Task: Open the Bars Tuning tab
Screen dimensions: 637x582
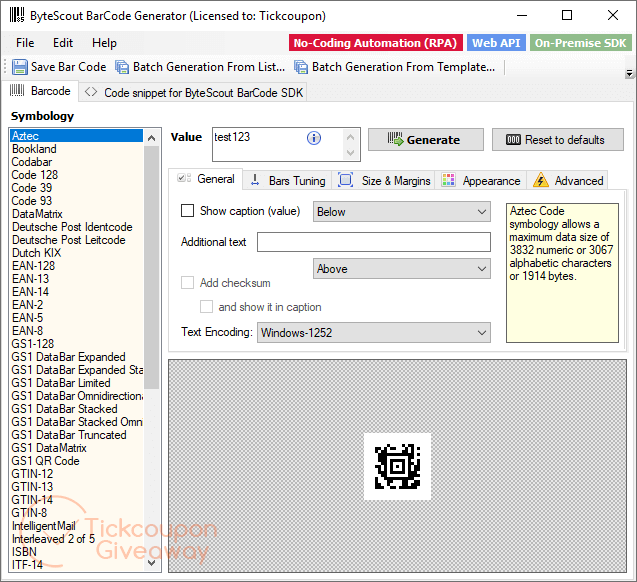Action: click(x=288, y=181)
